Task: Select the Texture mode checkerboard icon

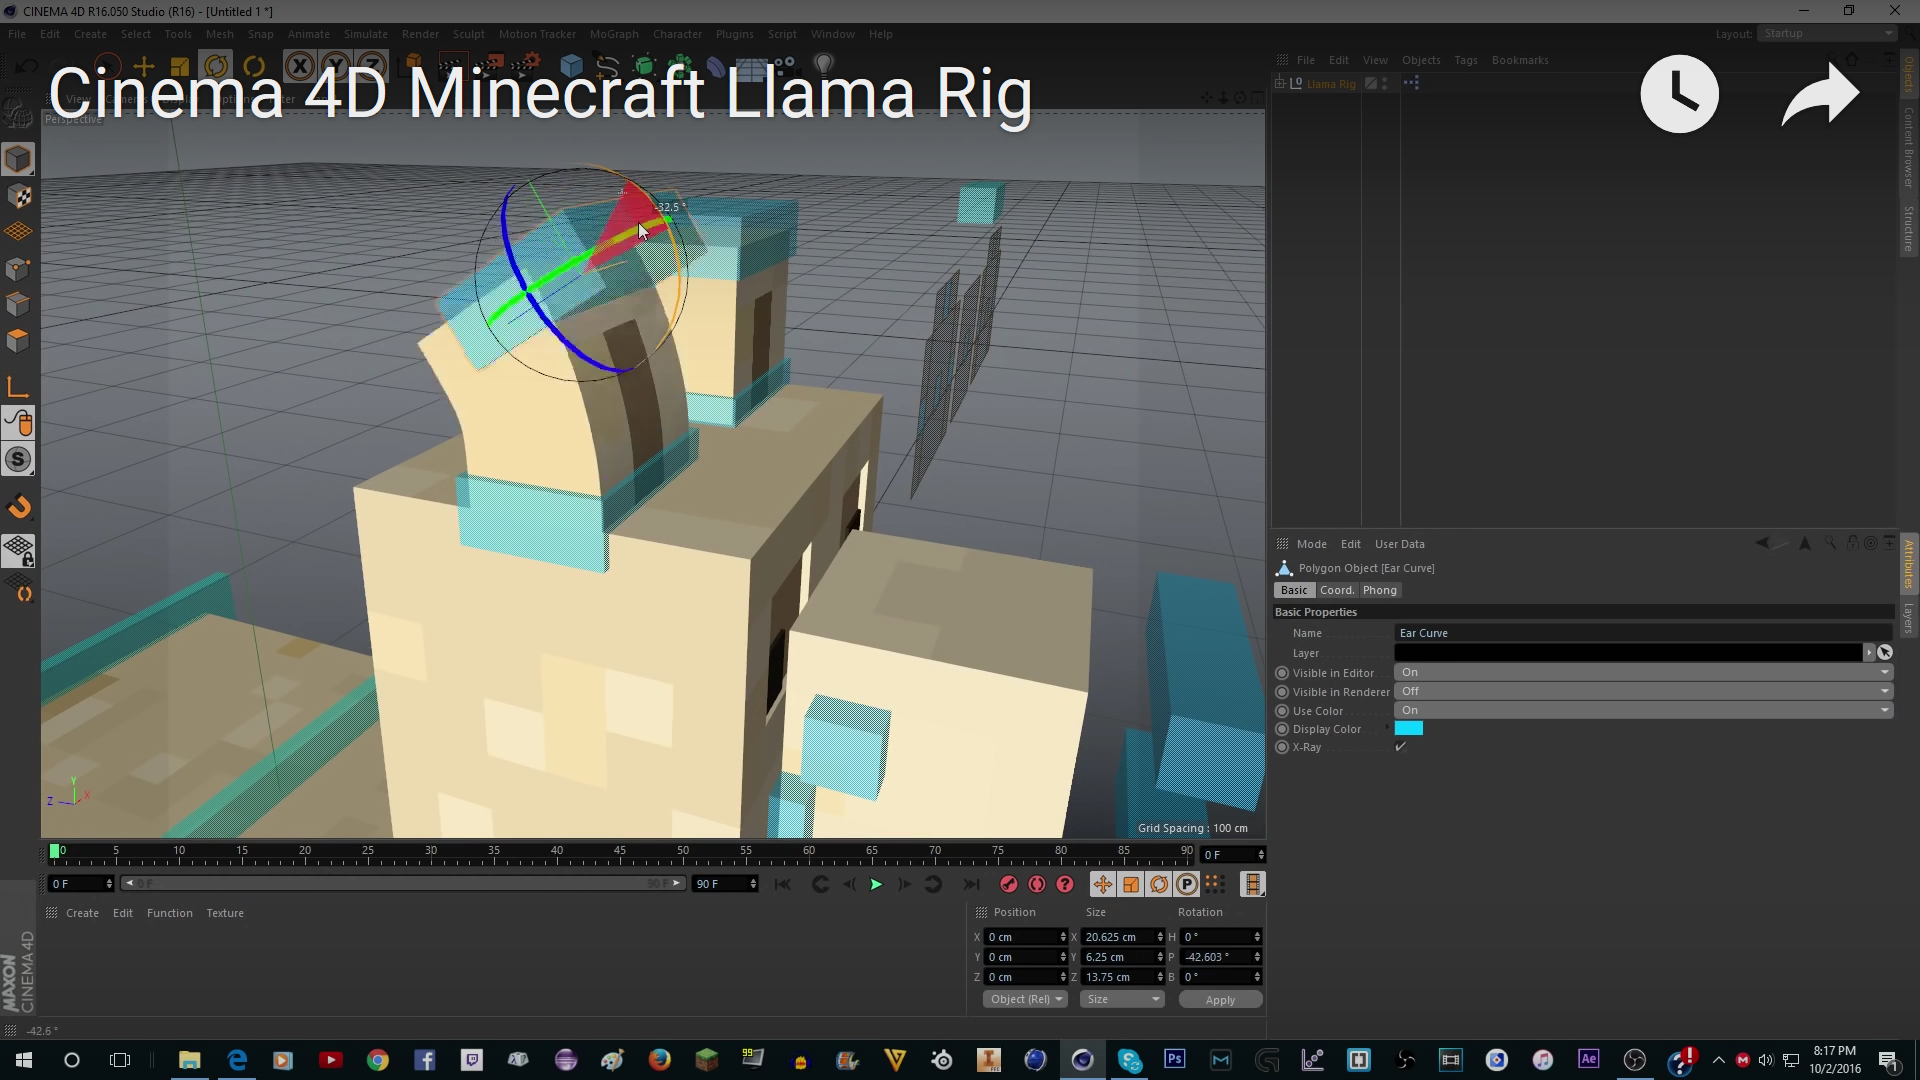Action: [18, 196]
